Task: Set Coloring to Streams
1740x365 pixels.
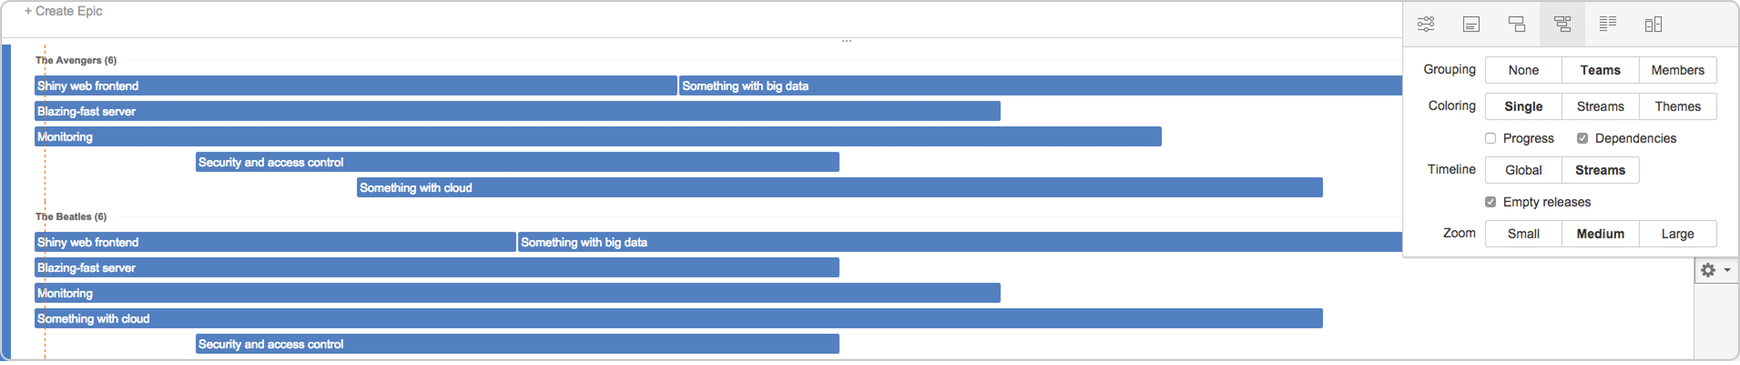Action: click(x=1600, y=106)
